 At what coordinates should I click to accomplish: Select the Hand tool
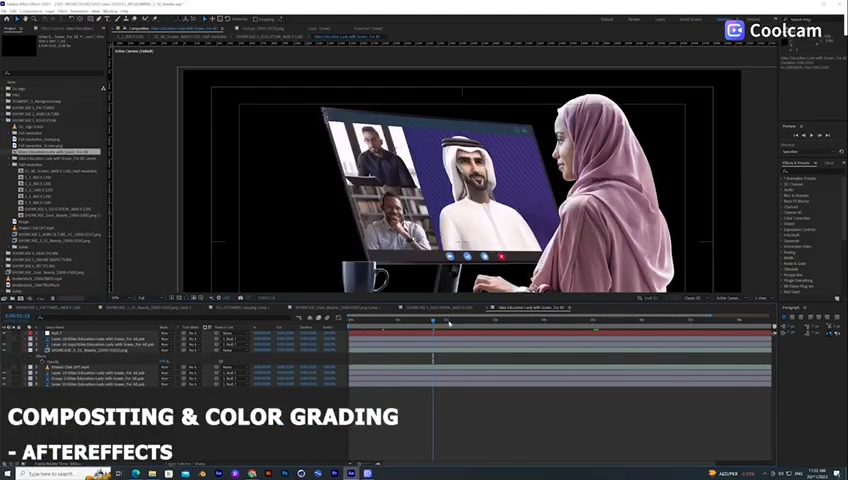25,19
